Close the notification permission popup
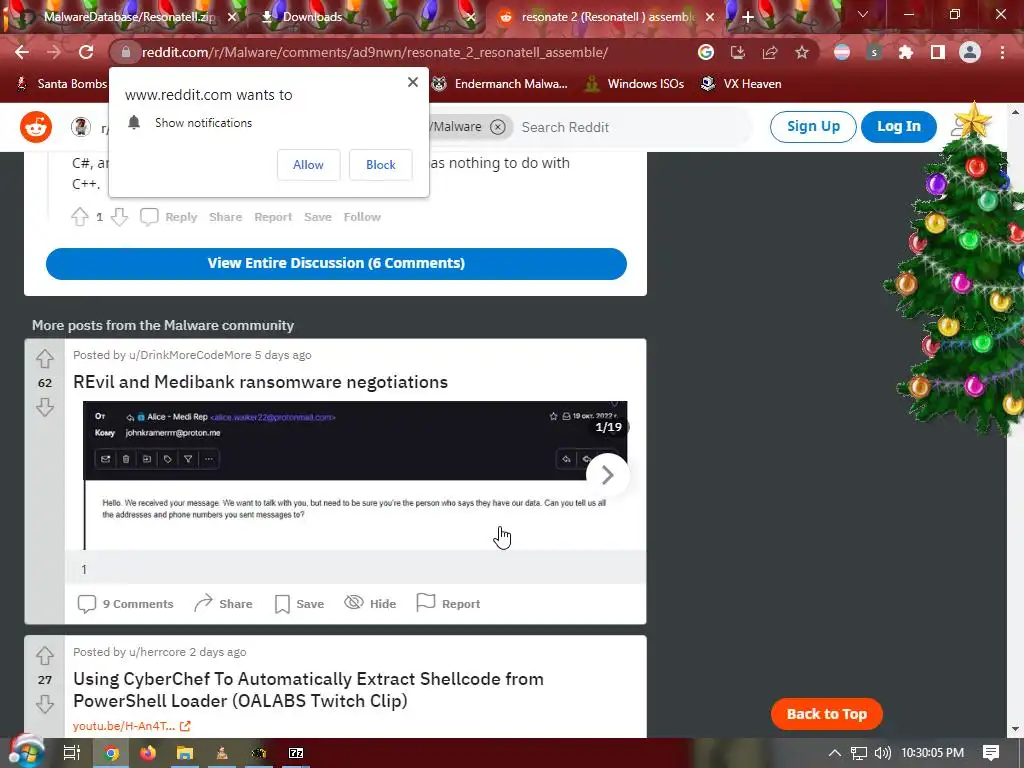 [x=413, y=82]
